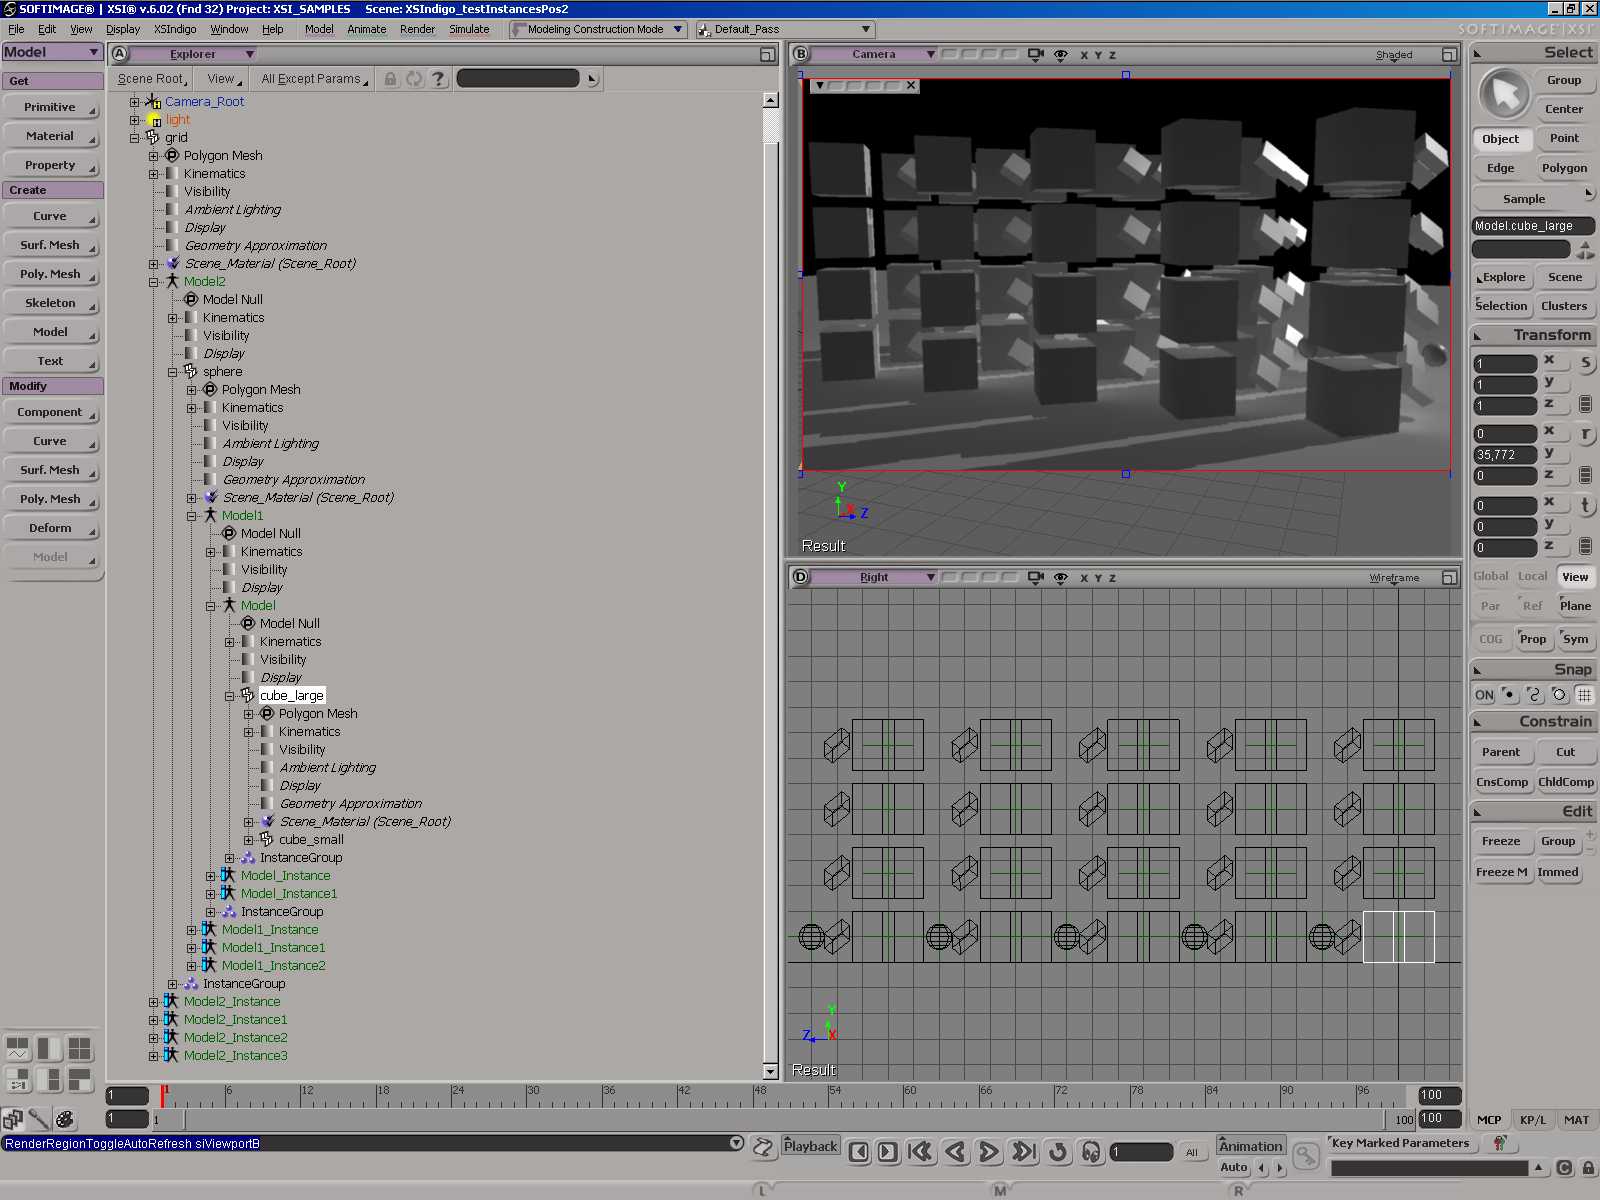Click the audio headphones icon in playback
Viewport: 1600px width, 1200px height.
(1091, 1152)
